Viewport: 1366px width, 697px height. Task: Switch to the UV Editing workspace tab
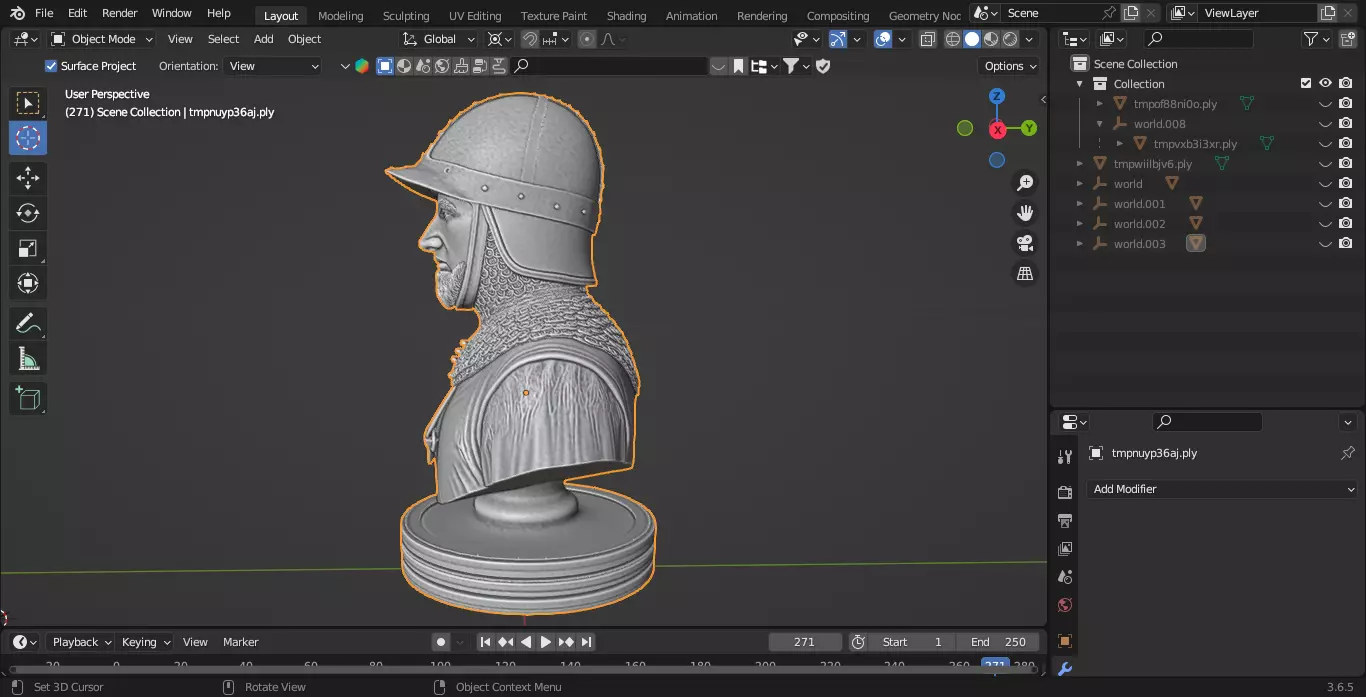click(475, 16)
